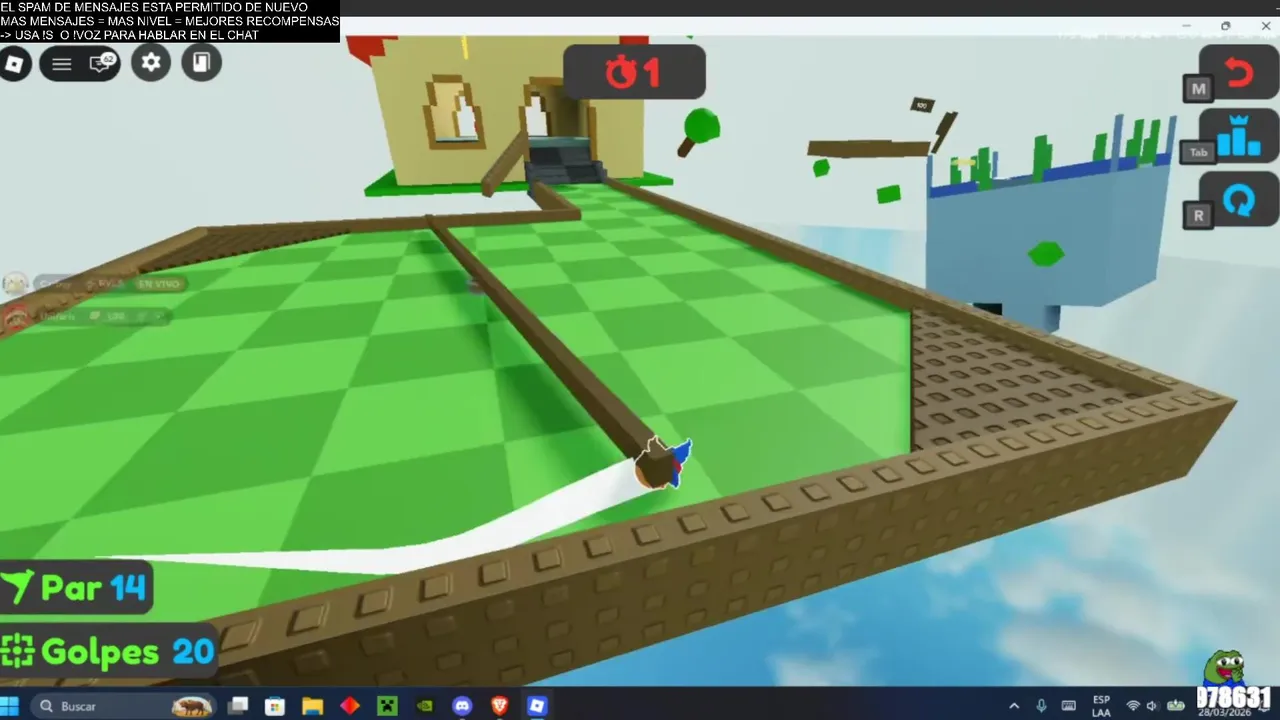Click the red undo arrow button
The image size is (1280, 720).
(1238, 74)
